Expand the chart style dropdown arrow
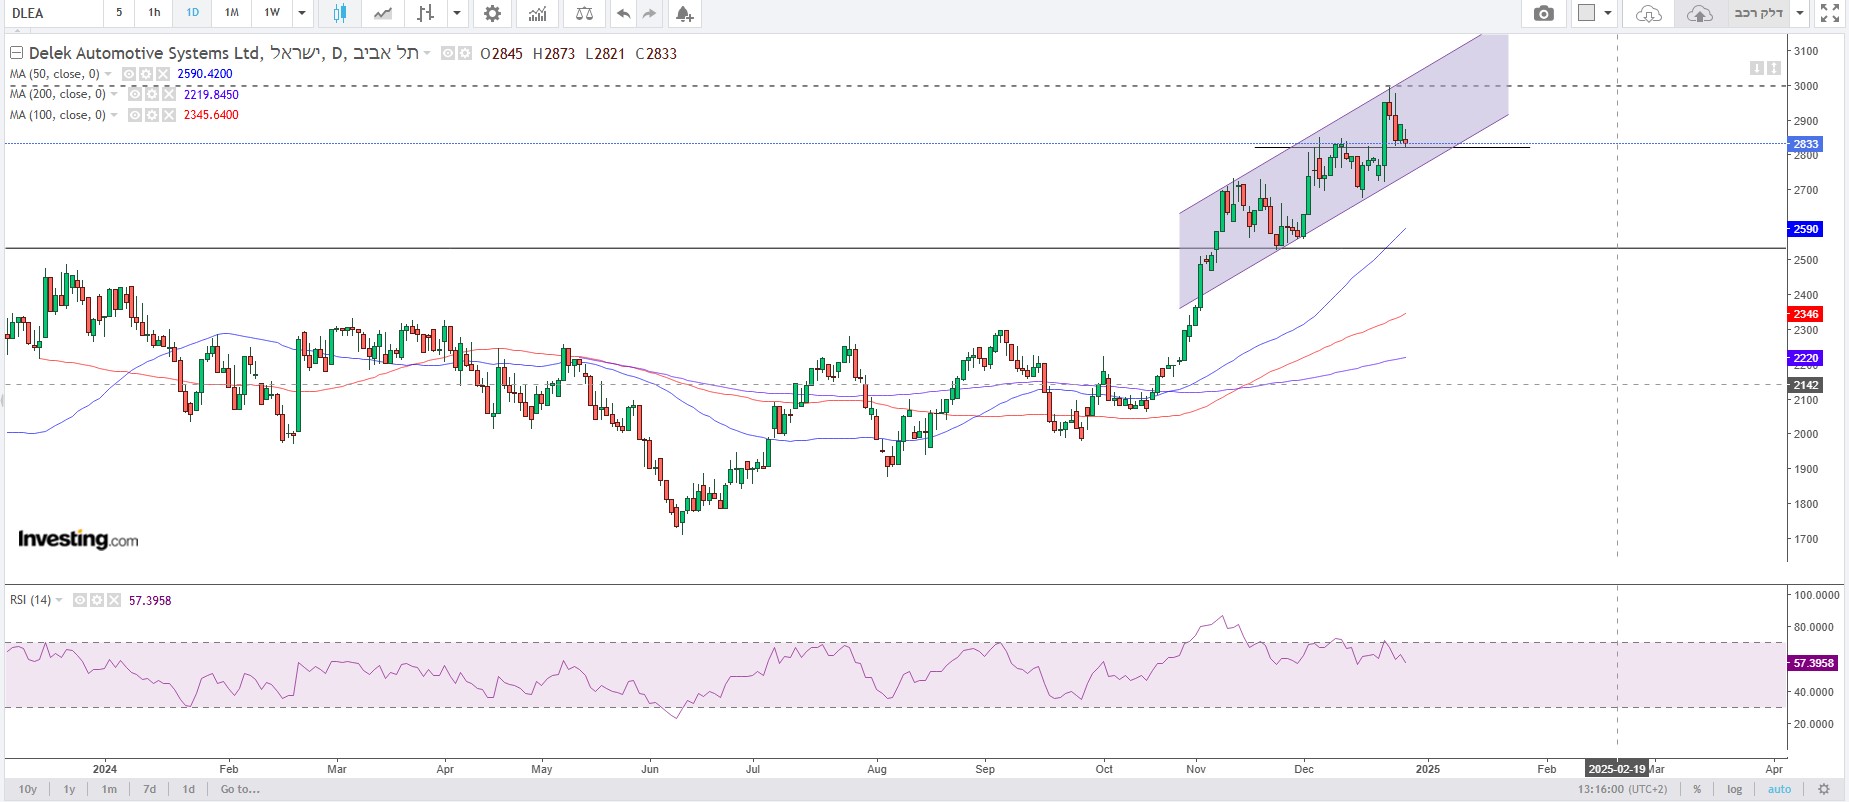The height and width of the screenshot is (802, 1849). 457,13
